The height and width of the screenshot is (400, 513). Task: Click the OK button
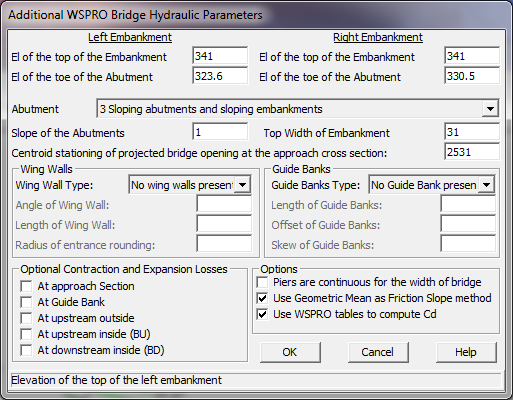(290, 352)
